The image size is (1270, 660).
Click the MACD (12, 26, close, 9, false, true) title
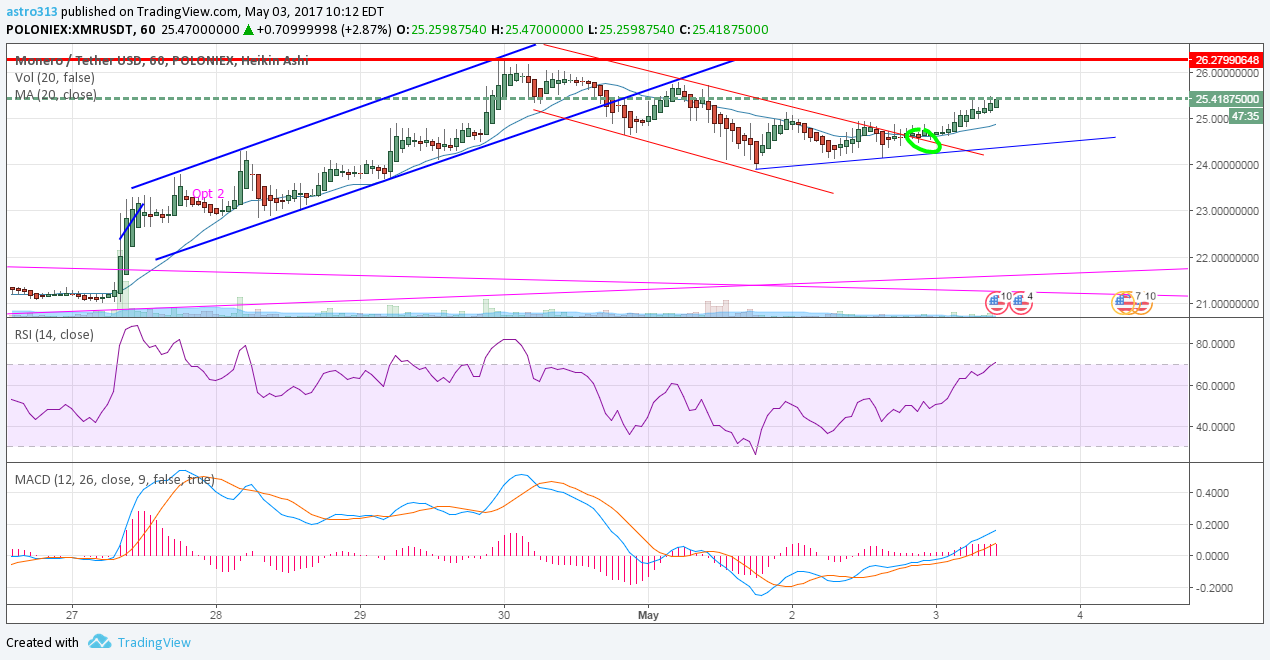coord(114,479)
